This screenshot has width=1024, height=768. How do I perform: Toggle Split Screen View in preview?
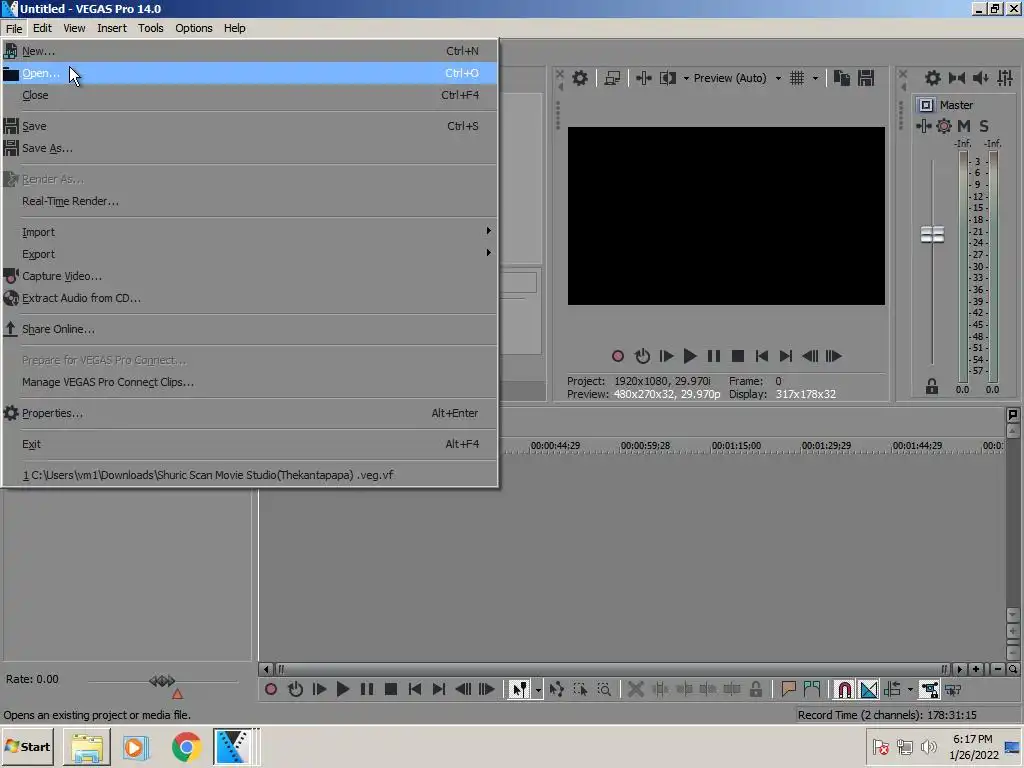point(667,78)
